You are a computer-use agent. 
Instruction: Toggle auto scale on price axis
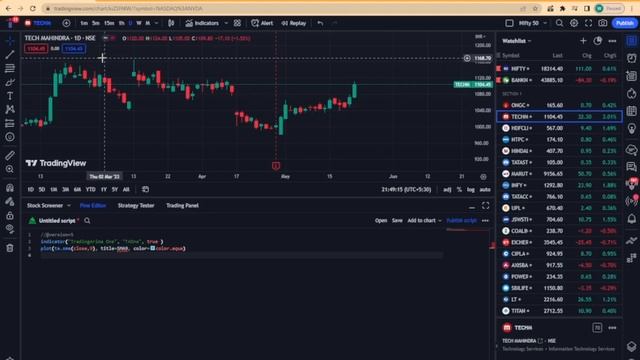click(485, 190)
